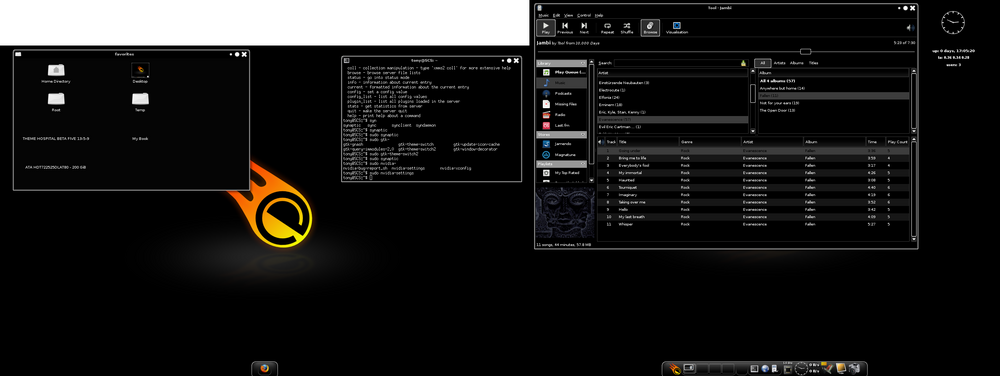Image resolution: width=1000 pixels, height=376 pixels.
Task: Select Music in the Library sidebar
Action: tap(561, 83)
